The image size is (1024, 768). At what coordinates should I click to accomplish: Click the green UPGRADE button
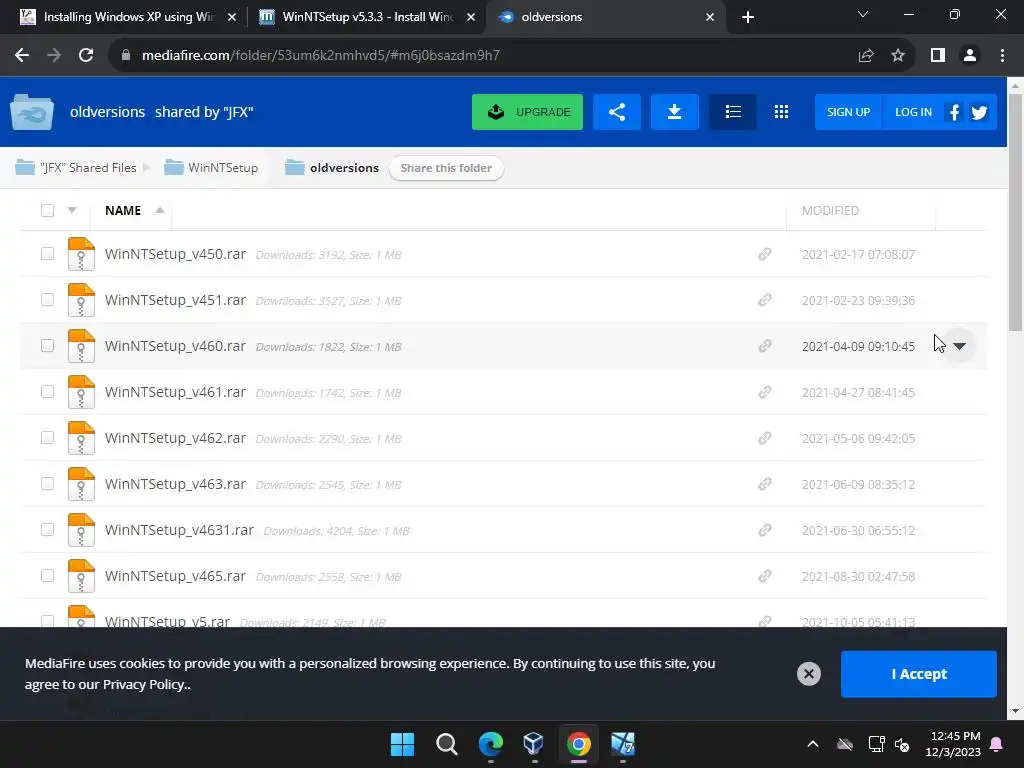(527, 112)
